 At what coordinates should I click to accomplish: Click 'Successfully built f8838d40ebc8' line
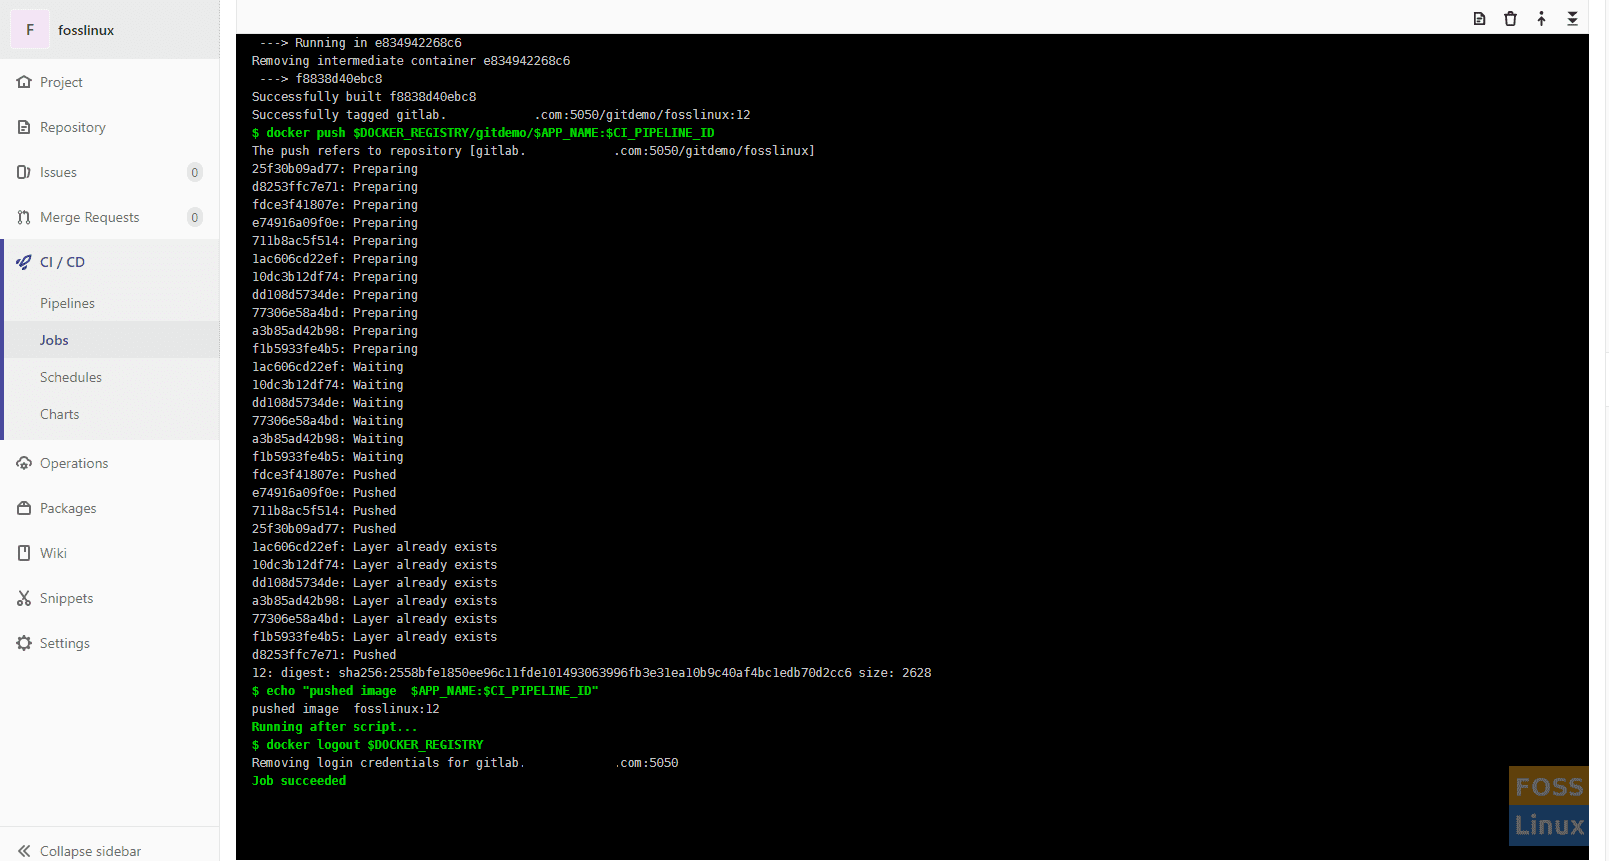coord(364,97)
